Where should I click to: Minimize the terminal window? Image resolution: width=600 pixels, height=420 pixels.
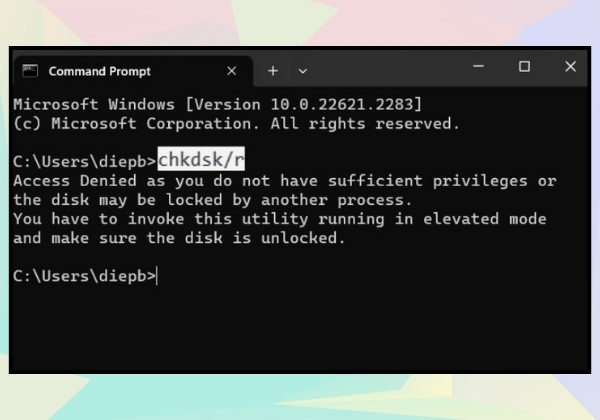click(478, 67)
